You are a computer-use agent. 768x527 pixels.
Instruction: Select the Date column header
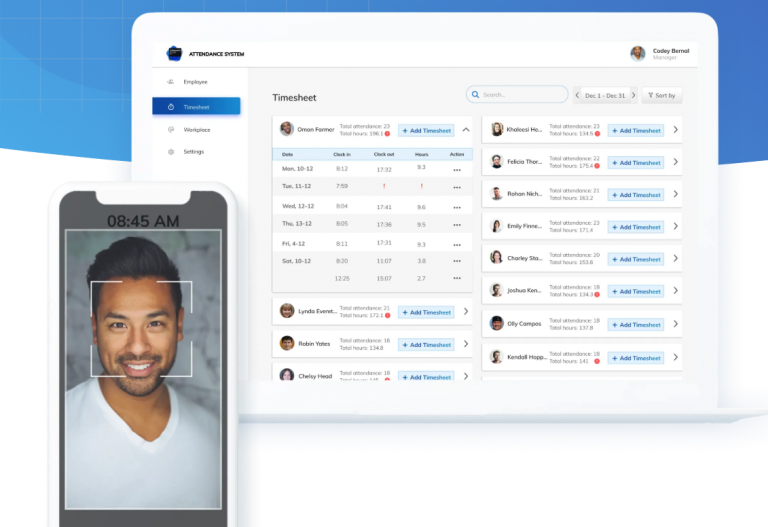[x=288, y=154]
